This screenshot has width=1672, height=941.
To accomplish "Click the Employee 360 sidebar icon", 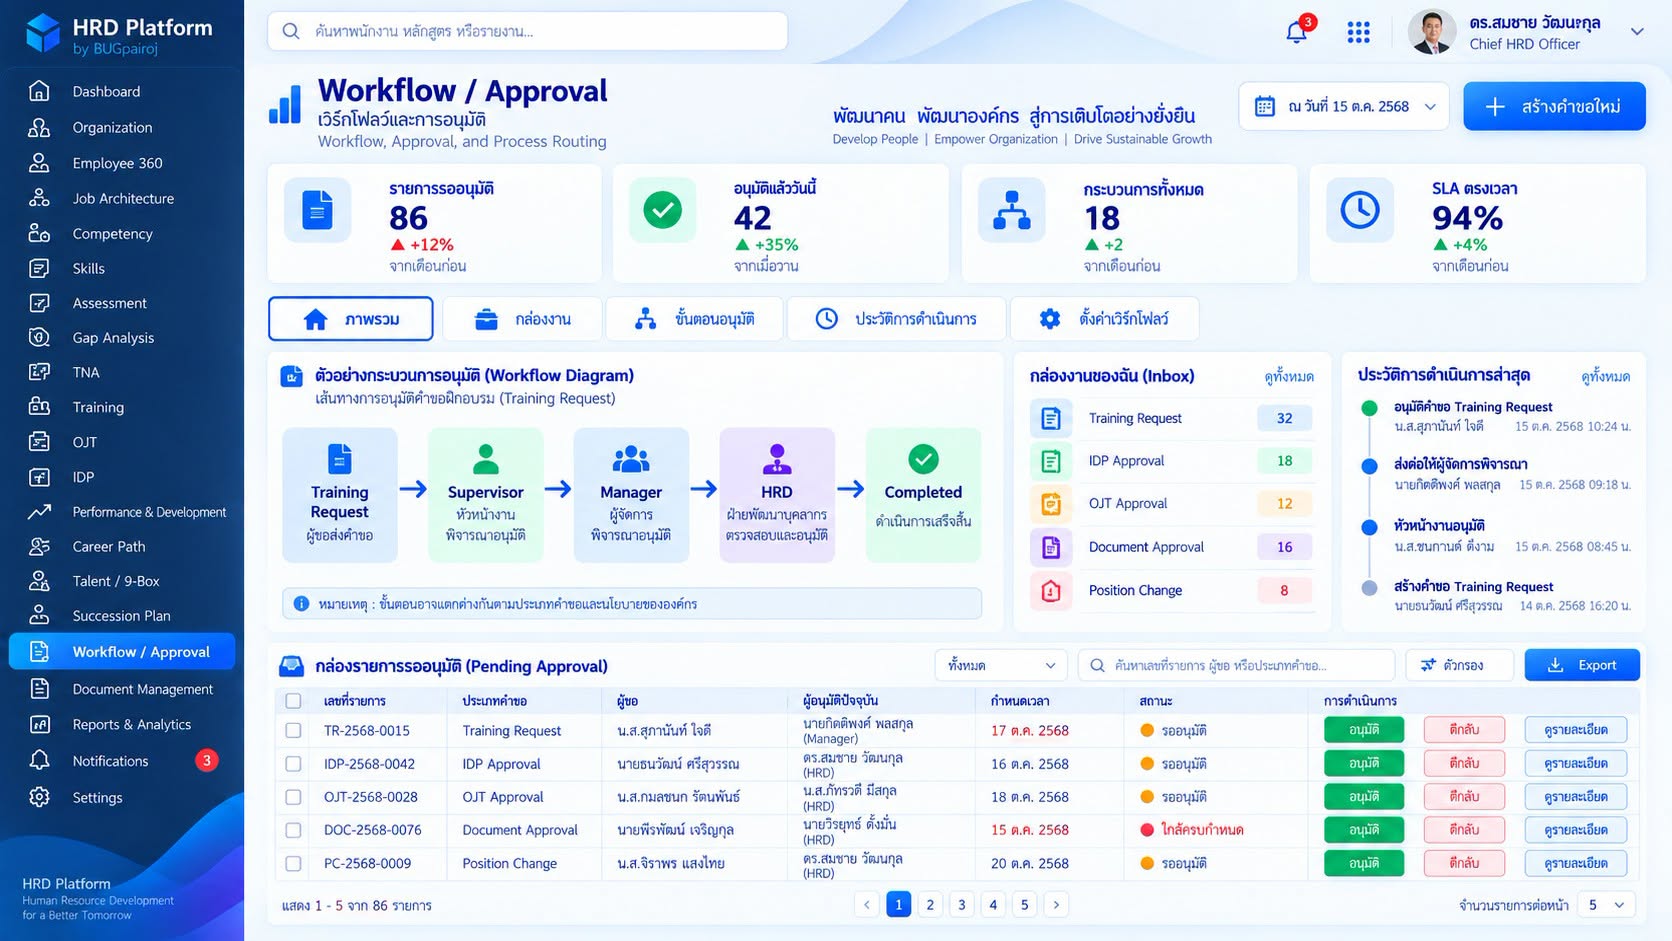I will click(39, 162).
